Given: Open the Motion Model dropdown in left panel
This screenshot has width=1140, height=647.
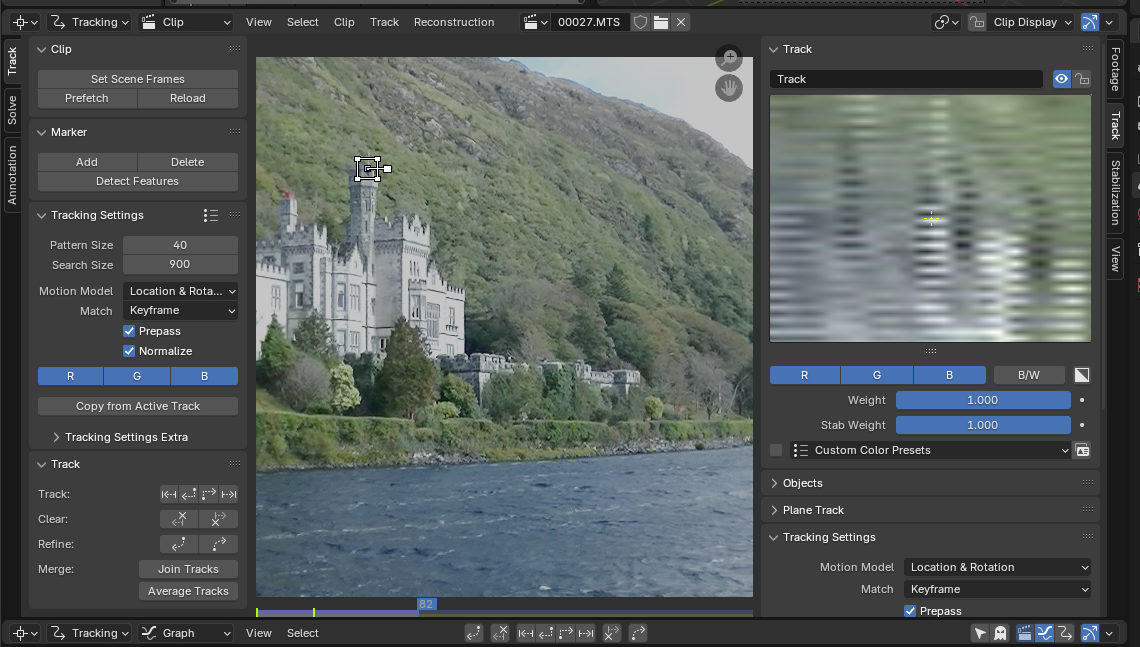Looking at the screenshot, I should point(180,291).
